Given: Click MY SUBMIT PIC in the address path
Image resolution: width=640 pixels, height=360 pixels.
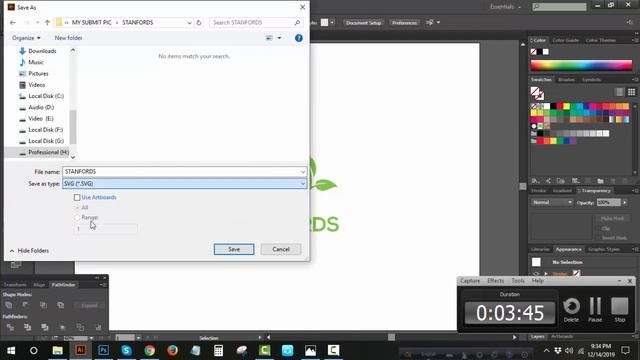Looking at the screenshot, I should tap(91, 22).
